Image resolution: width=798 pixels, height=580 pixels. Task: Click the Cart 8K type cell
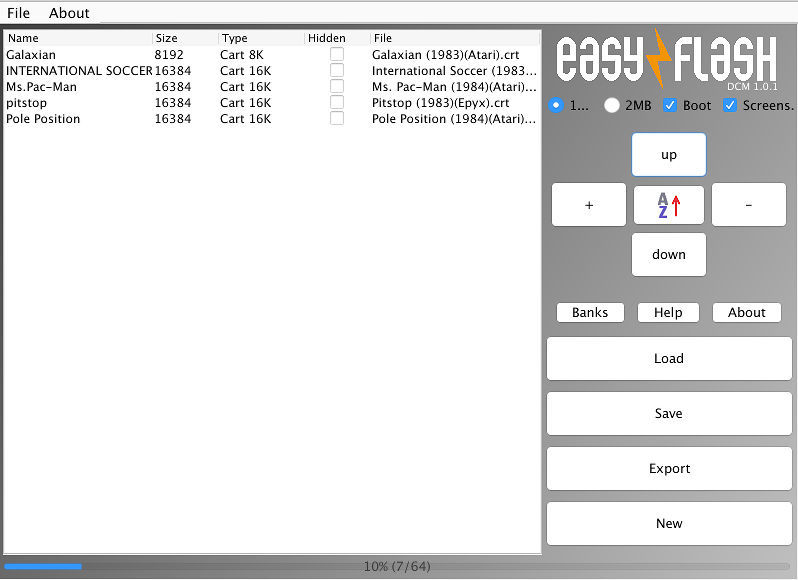point(242,55)
